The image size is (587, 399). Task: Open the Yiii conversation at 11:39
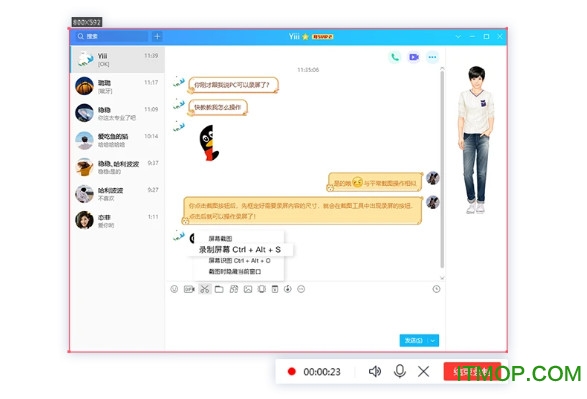tap(117, 60)
